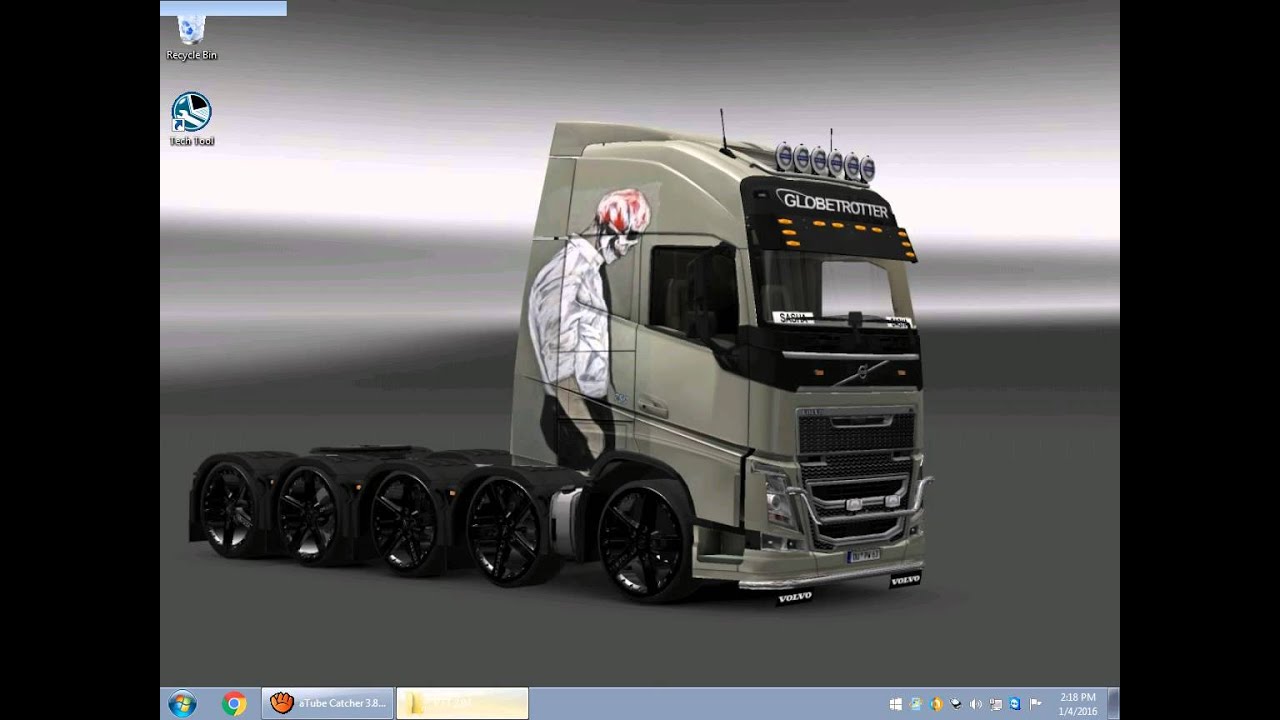Click the Show Desktop button
Image resolution: width=1280 pixels, height=720 pixels.
click(1113, 704)
